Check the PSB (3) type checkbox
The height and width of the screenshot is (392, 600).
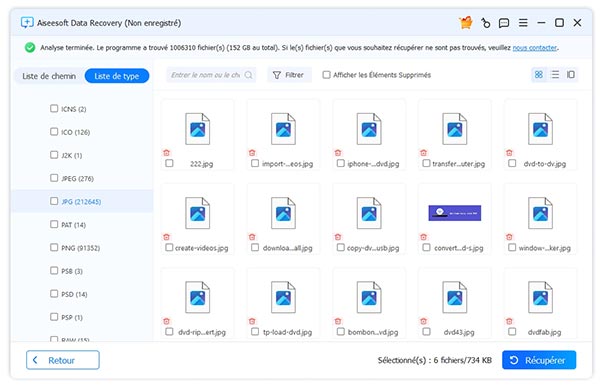click(54, 271)
